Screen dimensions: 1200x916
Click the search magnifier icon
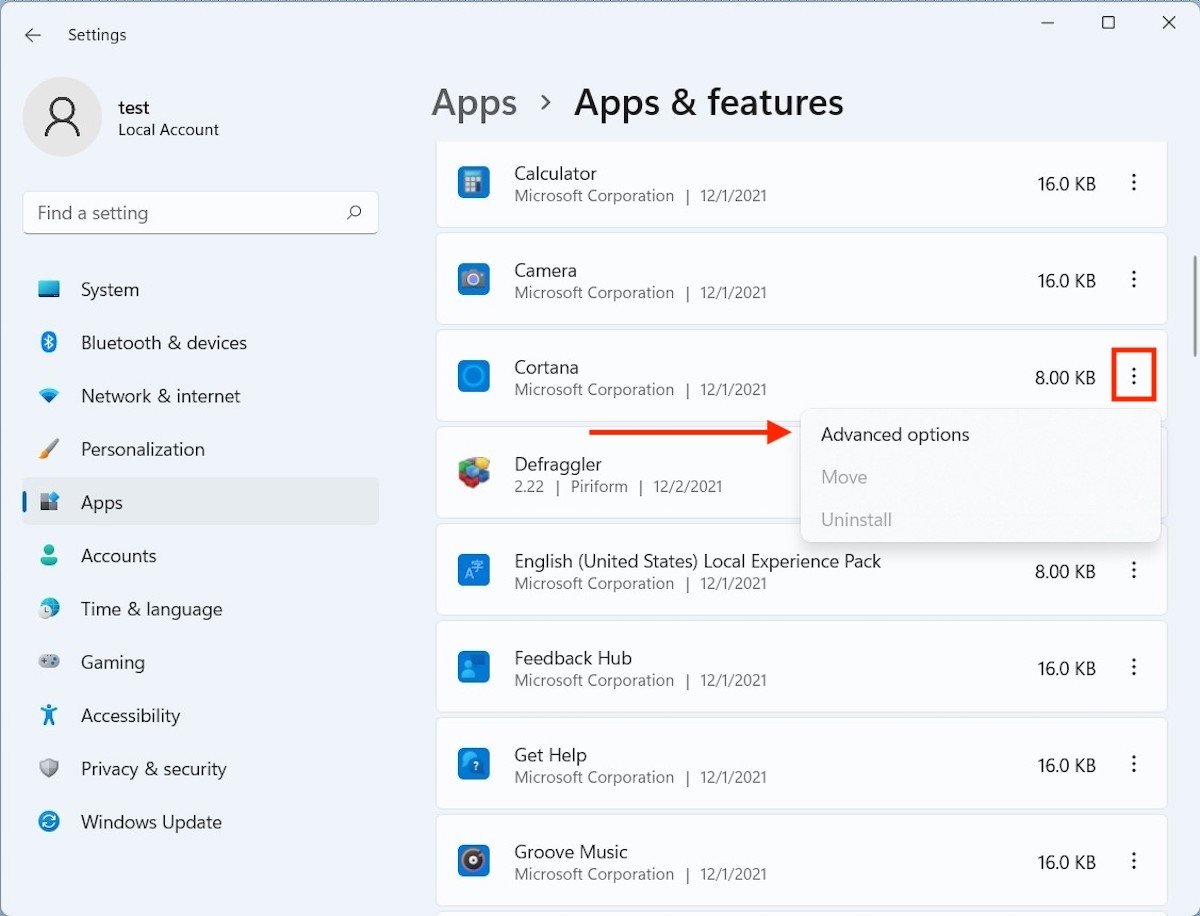(x=354, y=213)
